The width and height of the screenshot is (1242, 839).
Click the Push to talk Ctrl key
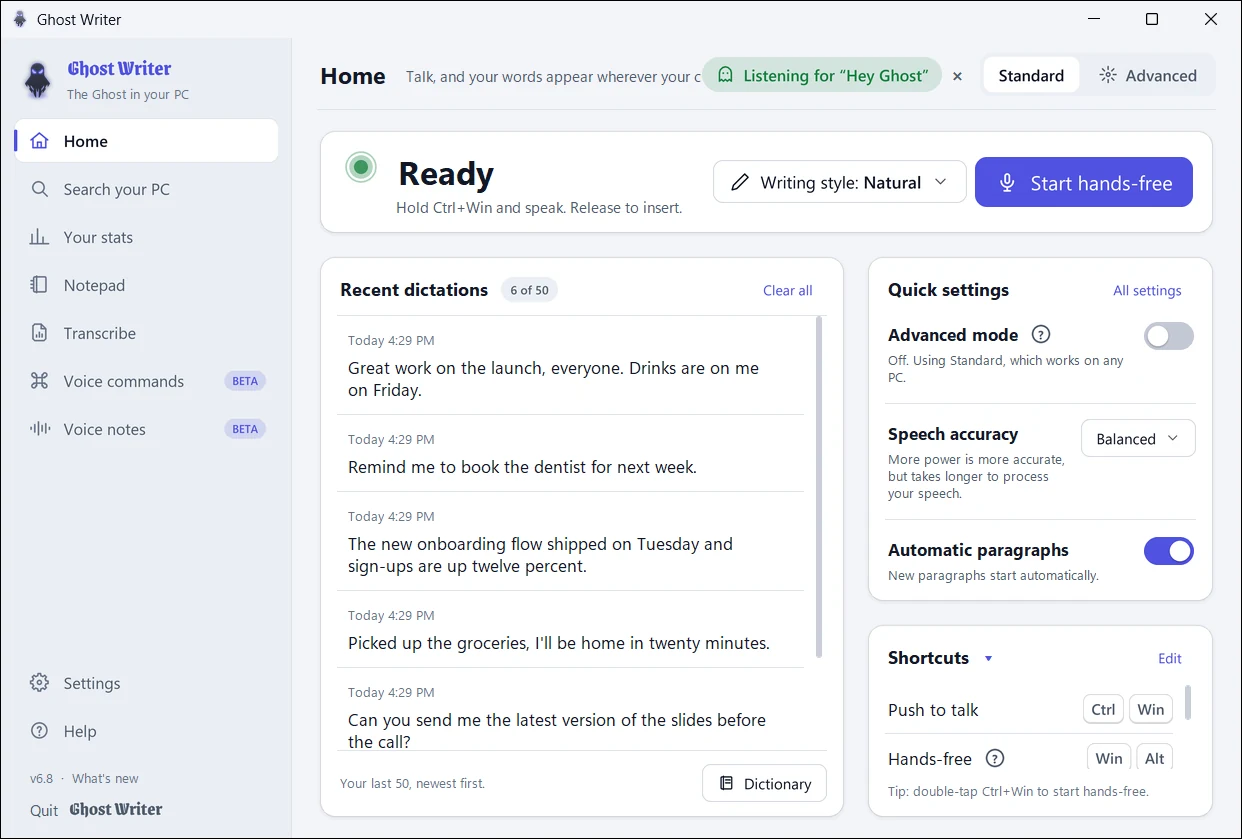coord(1103,709)
